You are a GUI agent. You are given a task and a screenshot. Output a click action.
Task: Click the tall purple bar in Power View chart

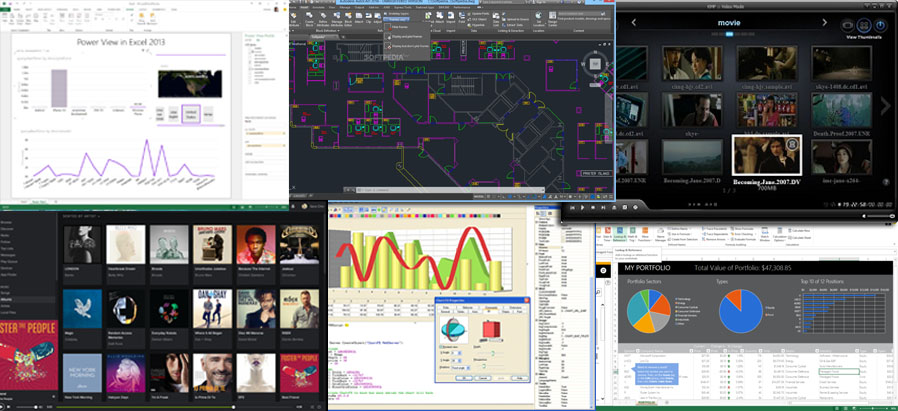tap(59, 88)
